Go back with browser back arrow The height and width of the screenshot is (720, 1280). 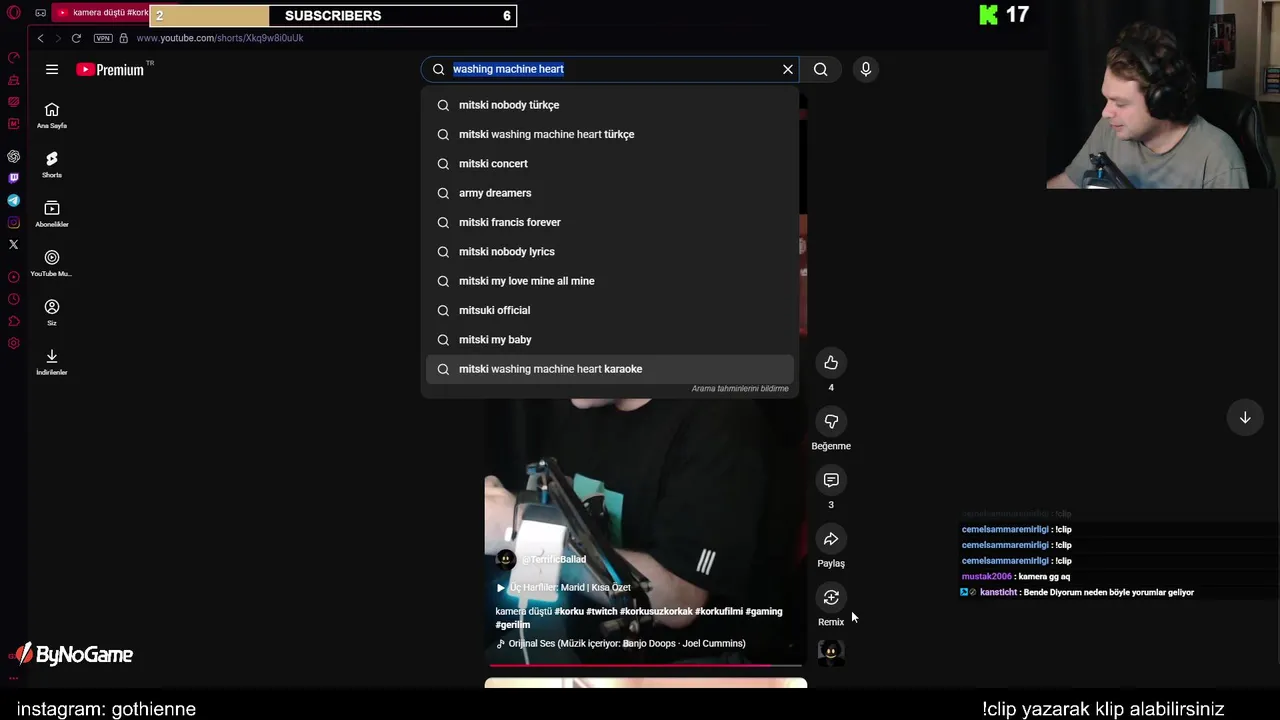coord(40,38)
